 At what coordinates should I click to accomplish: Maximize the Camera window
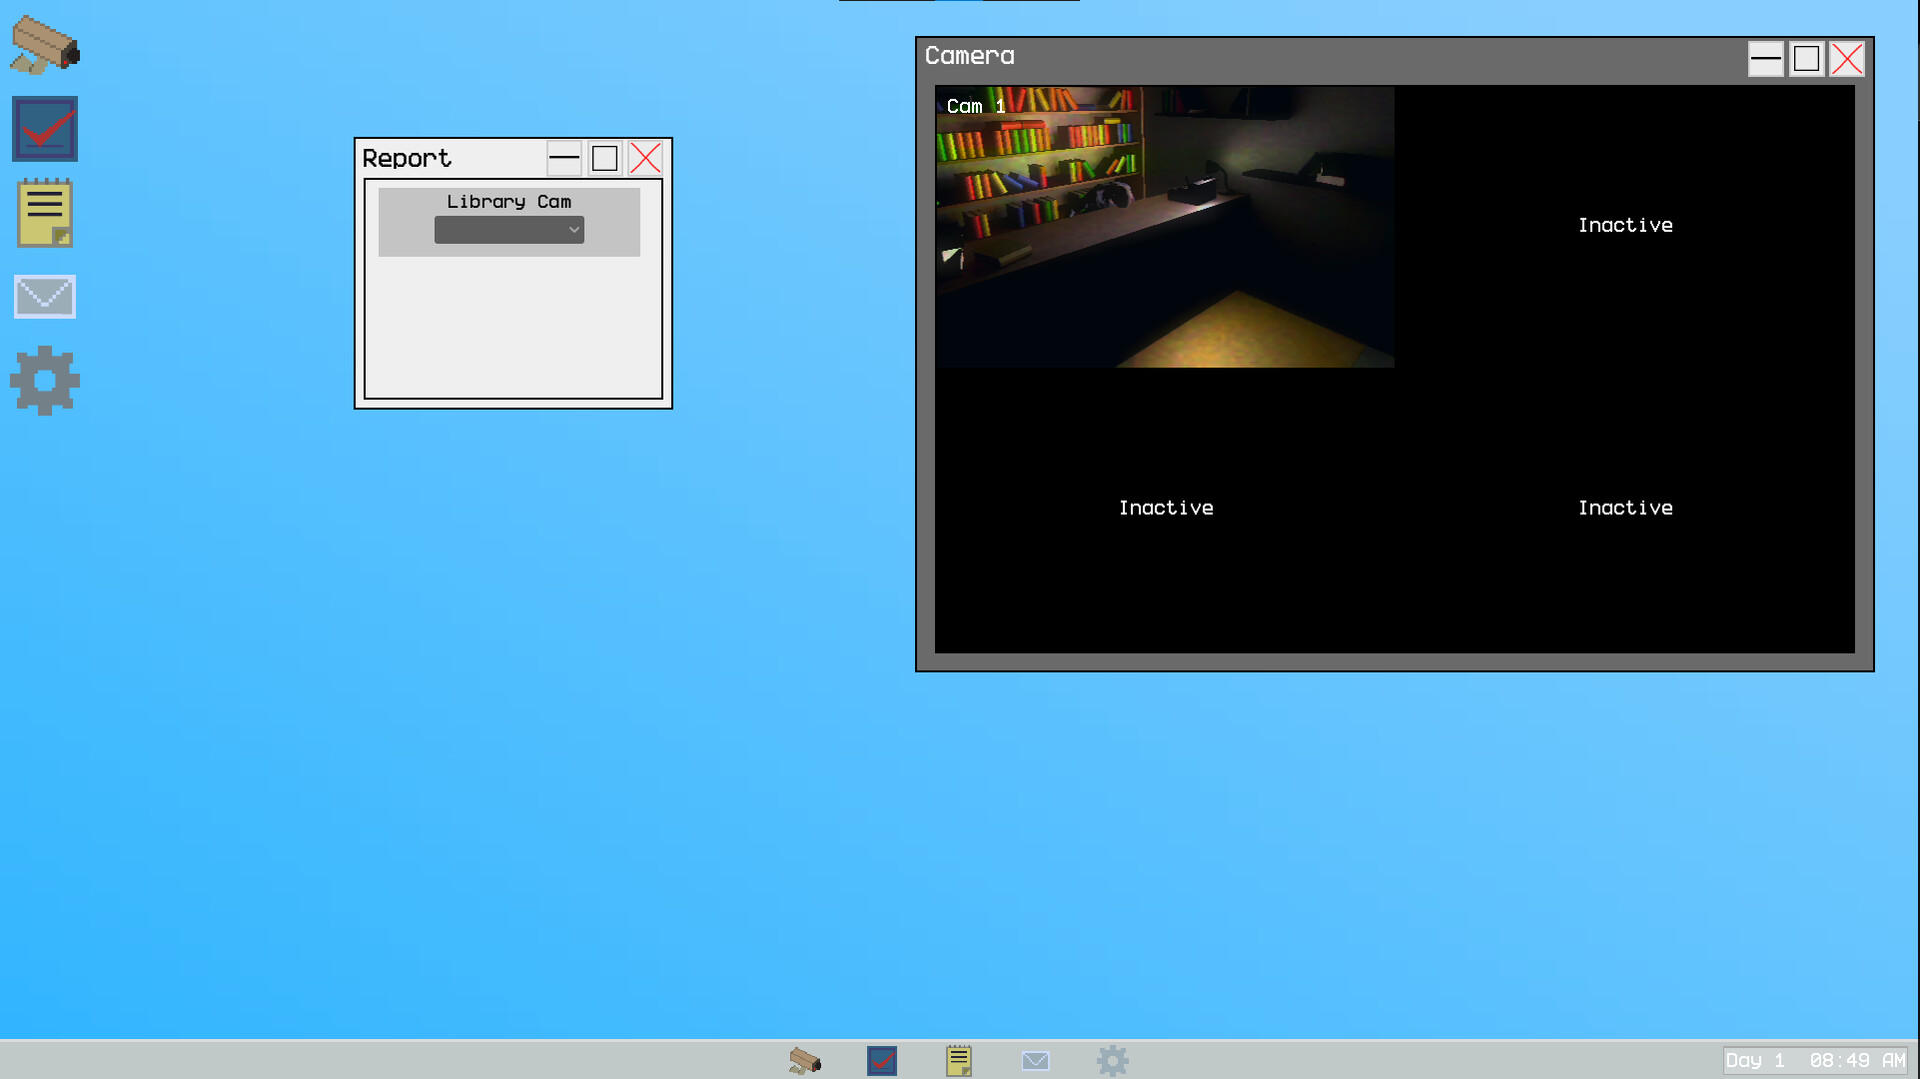tap(1806, 59)
